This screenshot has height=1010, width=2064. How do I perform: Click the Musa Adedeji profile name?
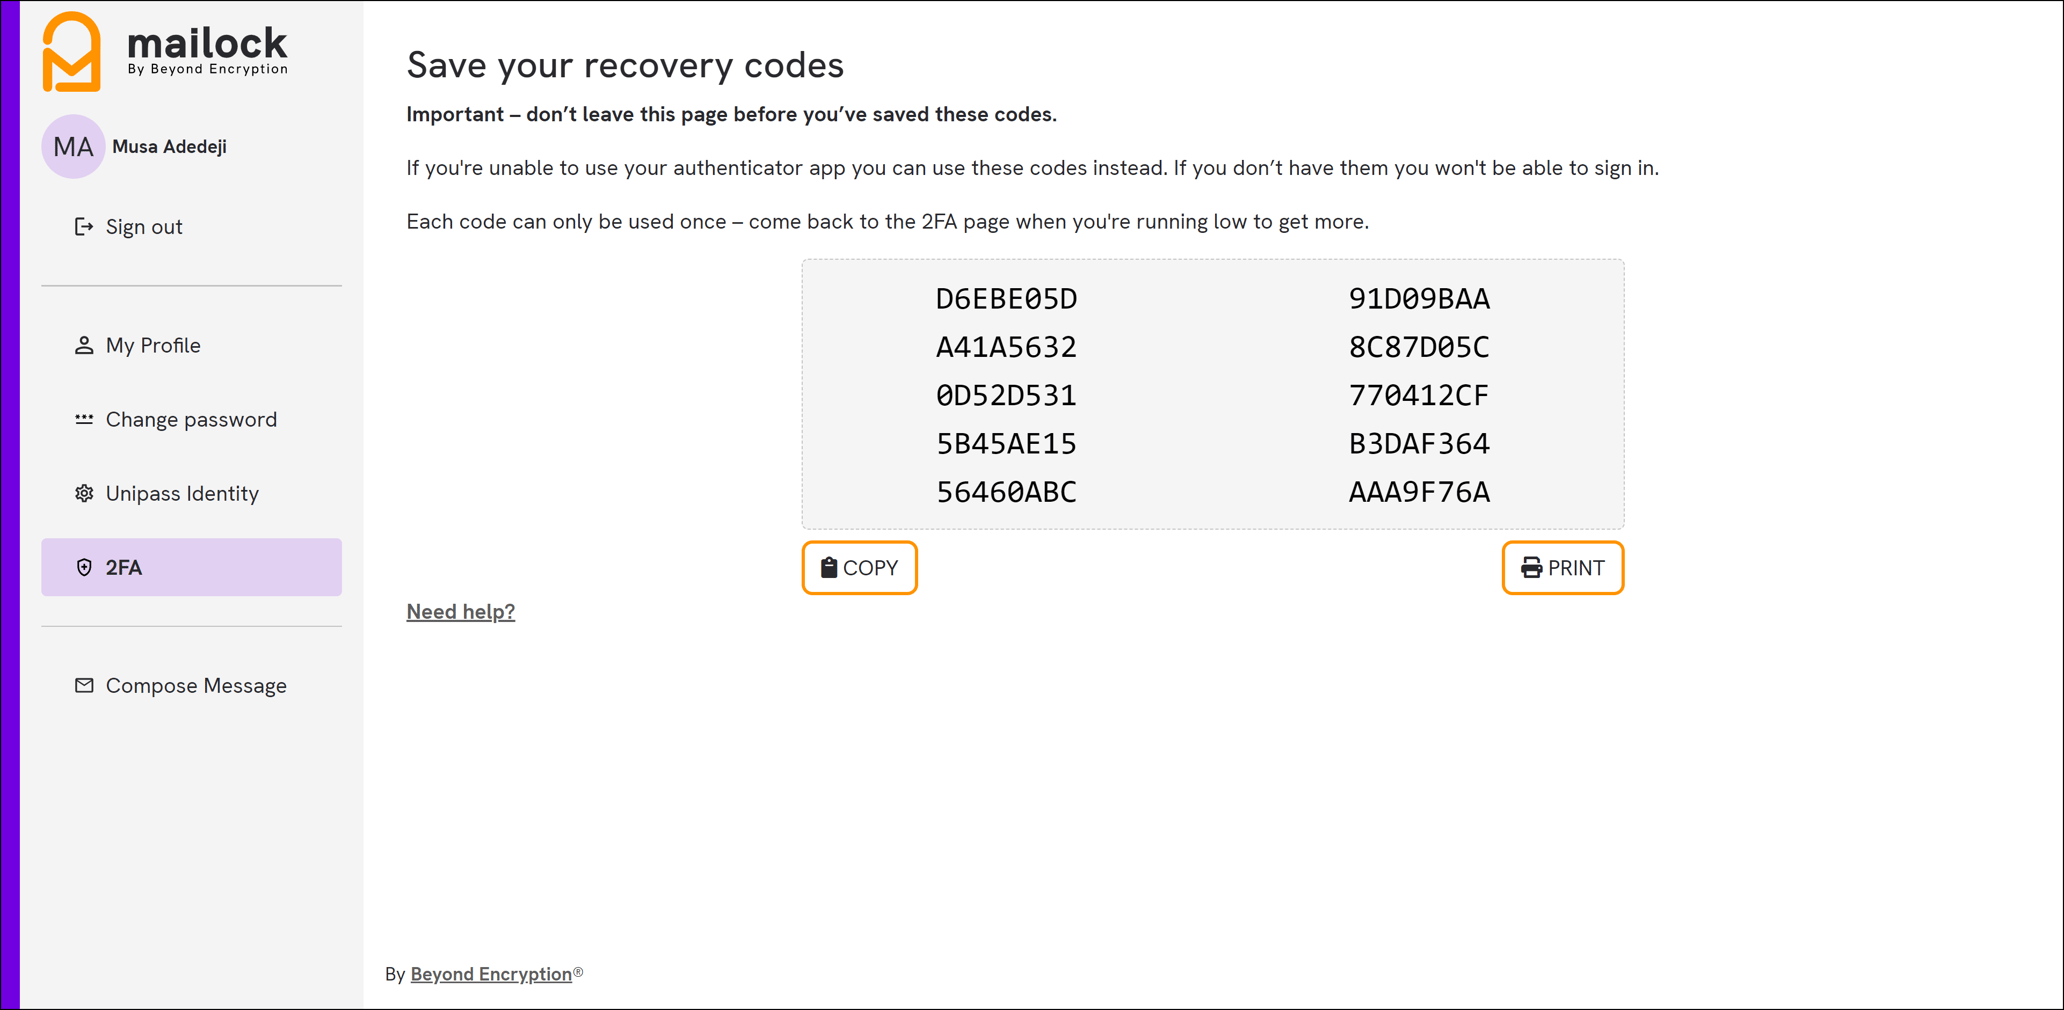(168, 146)
